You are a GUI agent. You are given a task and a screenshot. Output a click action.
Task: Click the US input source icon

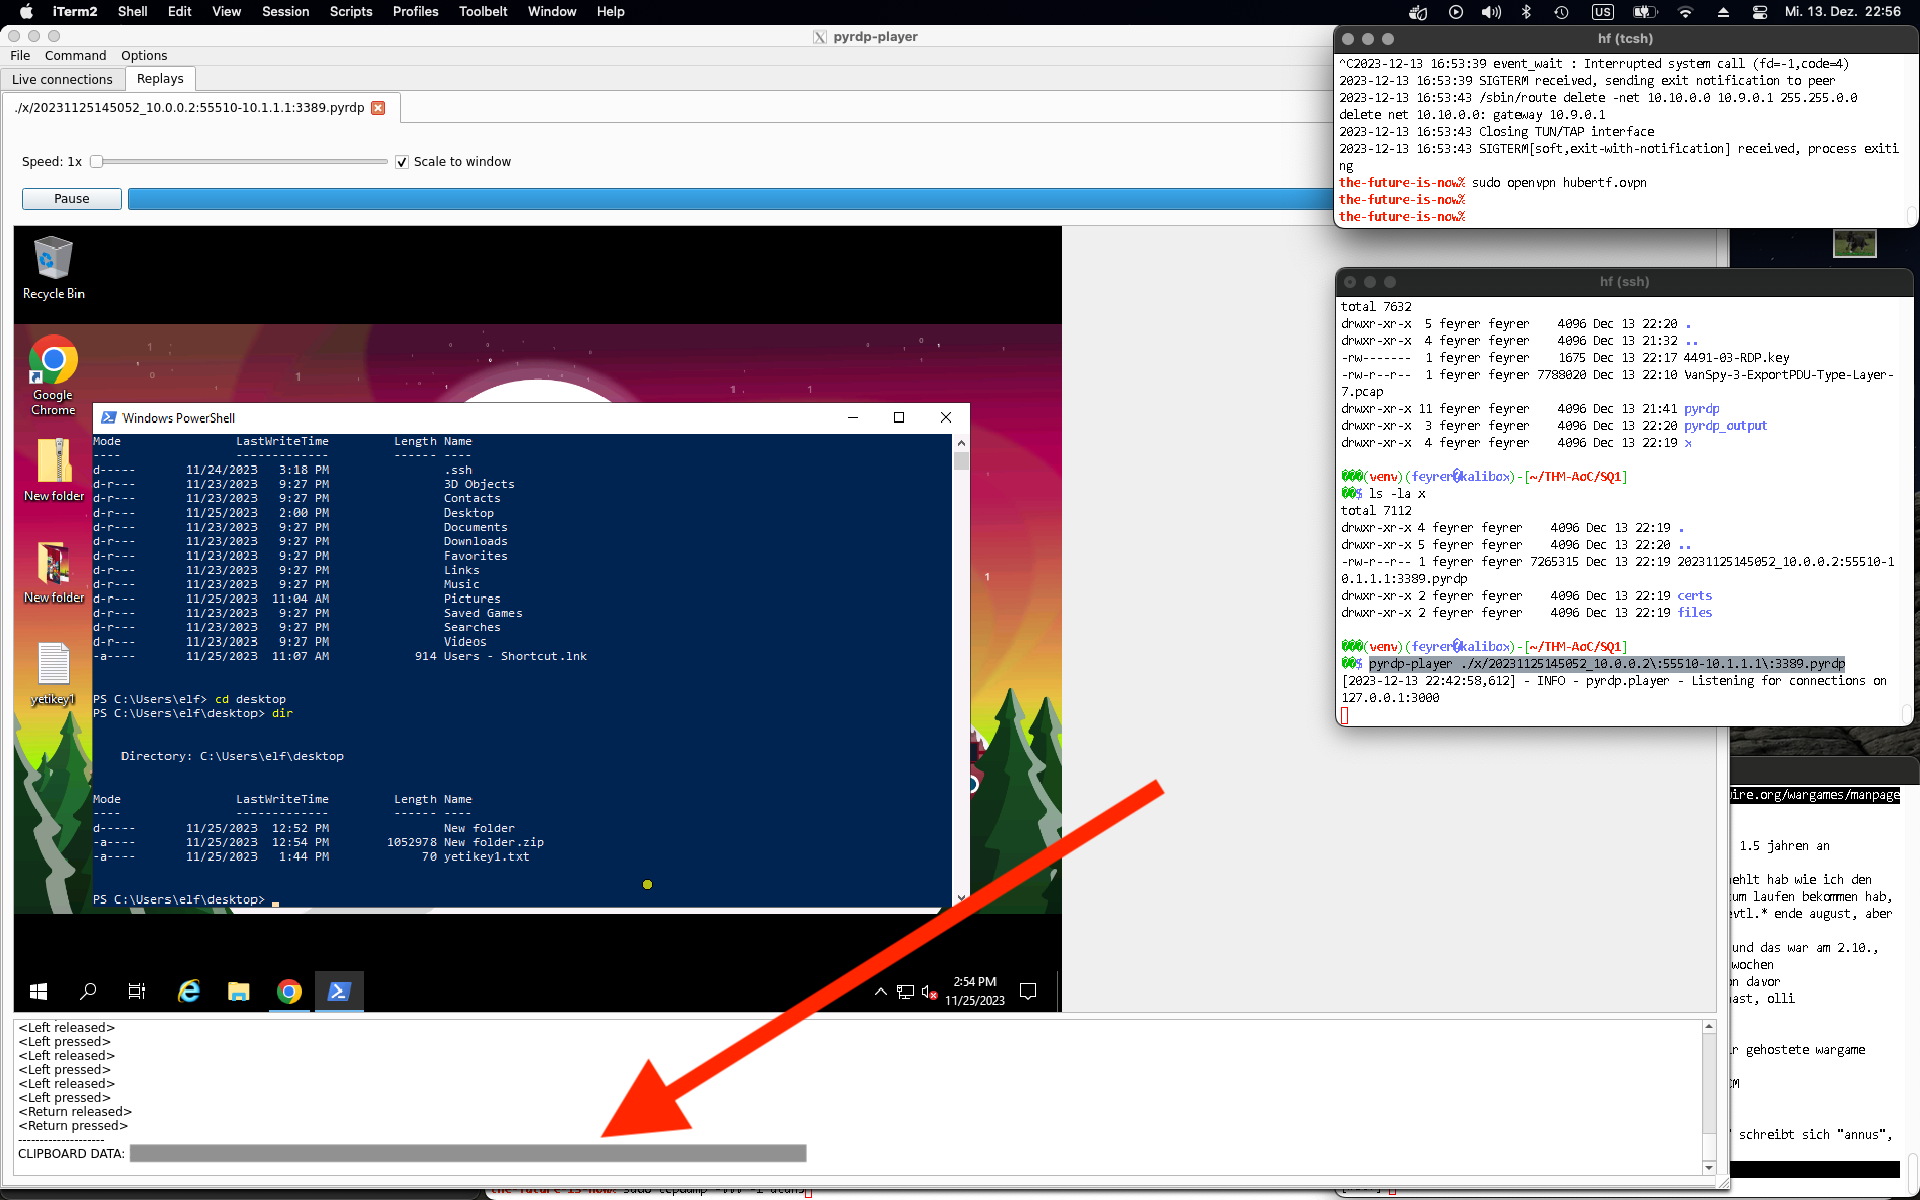[x=1603, y=12]
